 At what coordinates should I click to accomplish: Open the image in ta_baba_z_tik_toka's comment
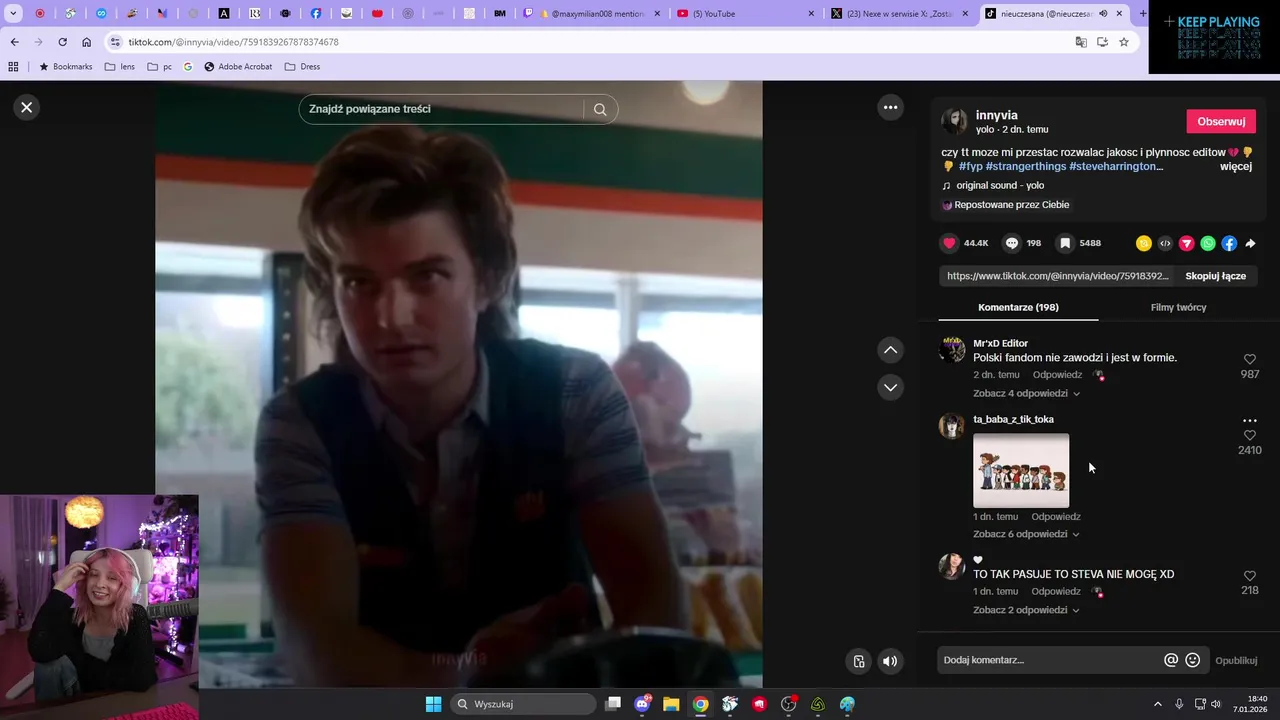pos(1021,470)
